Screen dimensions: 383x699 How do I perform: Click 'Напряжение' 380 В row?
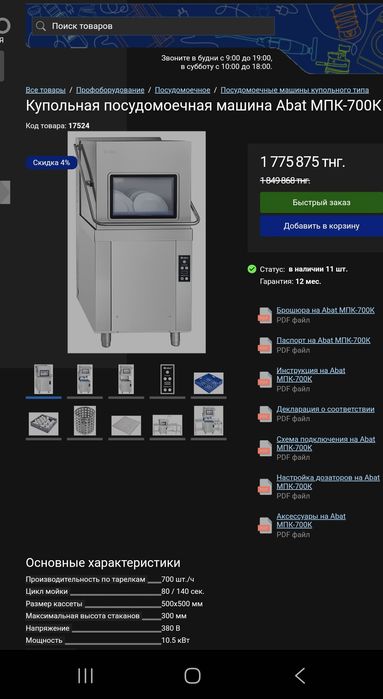[103, 628]
